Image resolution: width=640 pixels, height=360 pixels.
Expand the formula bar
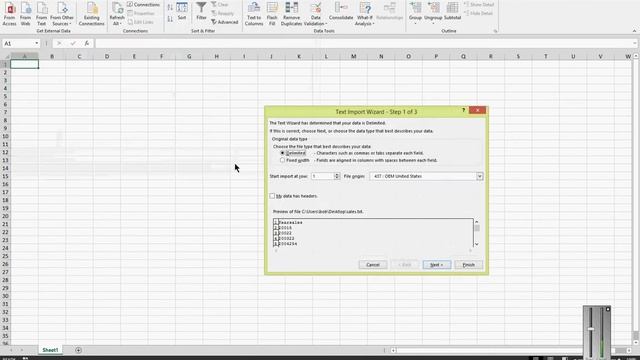[x=635, y=43]
